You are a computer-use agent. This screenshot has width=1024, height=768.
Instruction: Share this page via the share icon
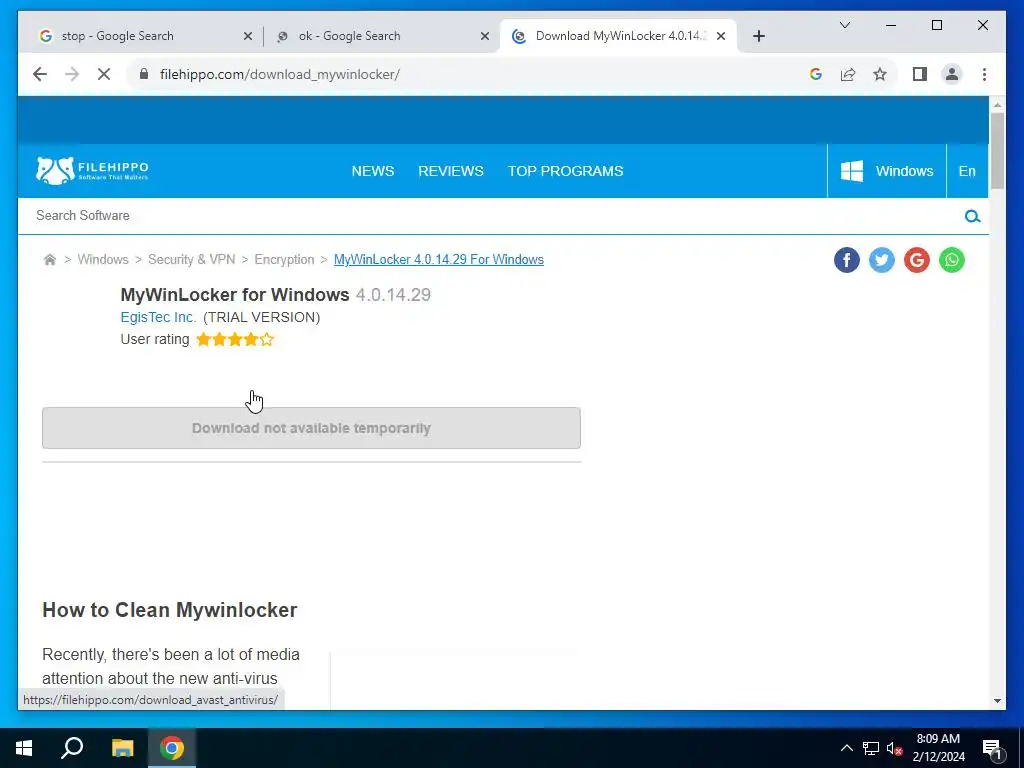click(848, 74)
